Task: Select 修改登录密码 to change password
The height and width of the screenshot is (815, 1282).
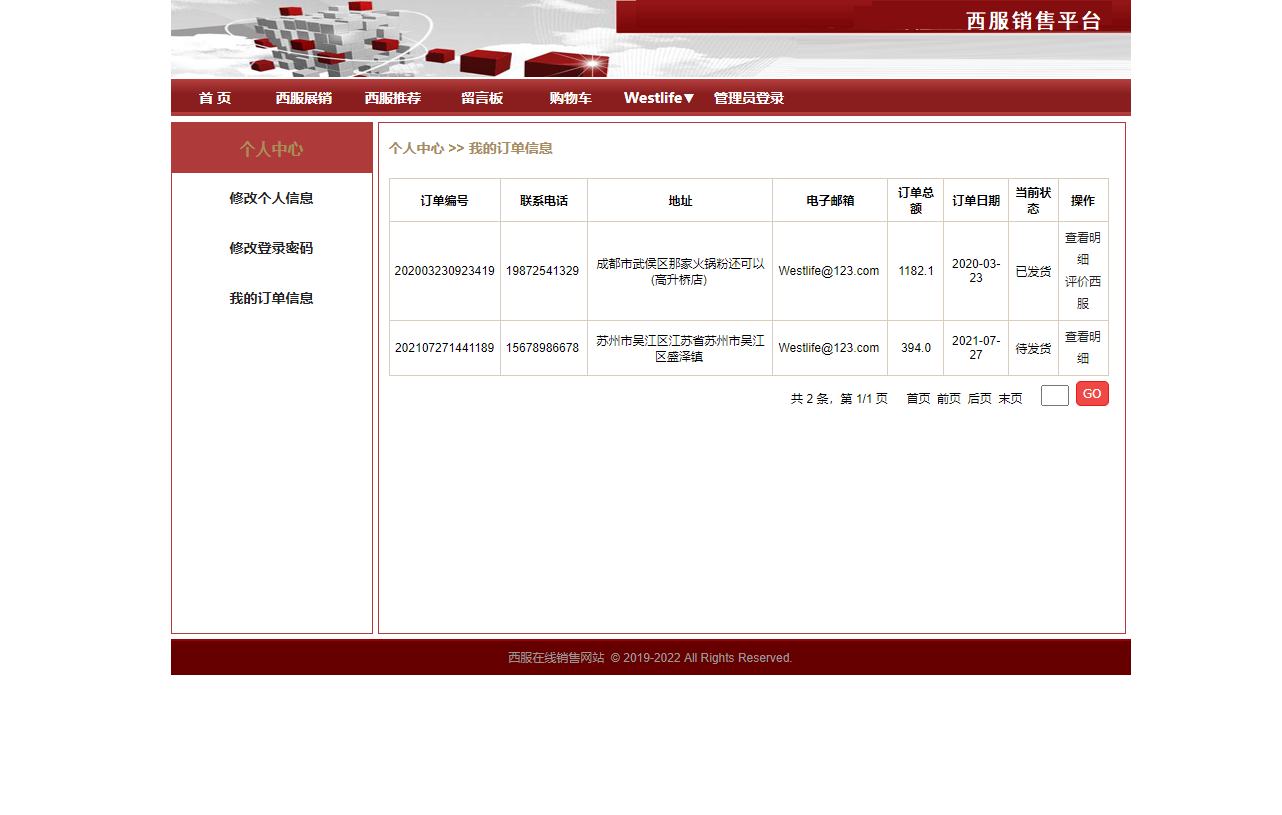Action: tap(271, 247)
